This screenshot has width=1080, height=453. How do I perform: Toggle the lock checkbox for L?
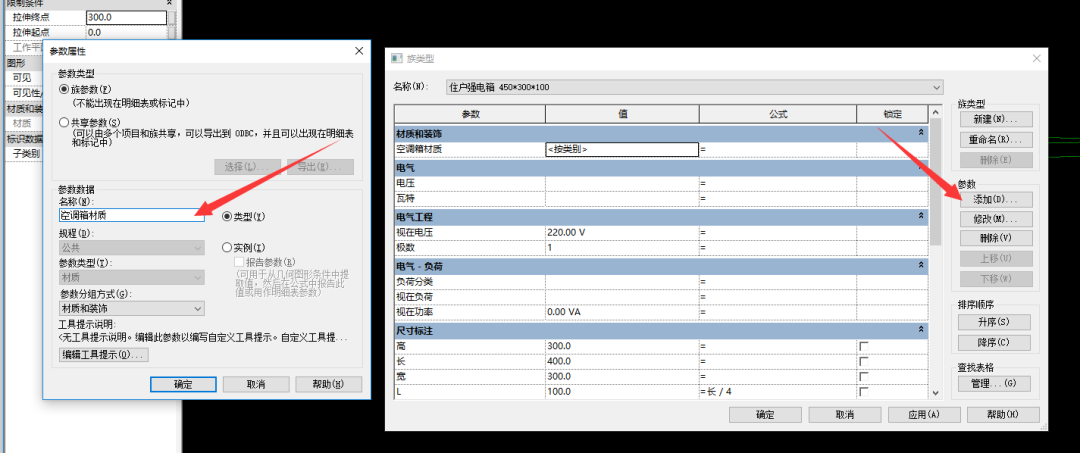[864, 392]
